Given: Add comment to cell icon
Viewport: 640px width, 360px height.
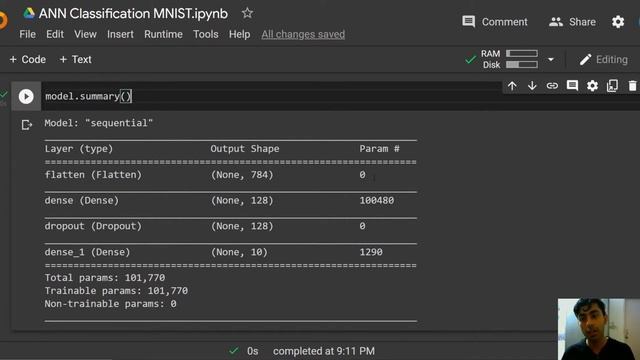Looking at the screenshot, I should [572, 86].
